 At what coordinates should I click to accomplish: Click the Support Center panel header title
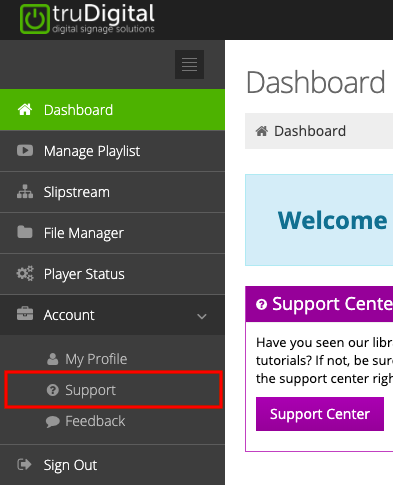(332, 304)
